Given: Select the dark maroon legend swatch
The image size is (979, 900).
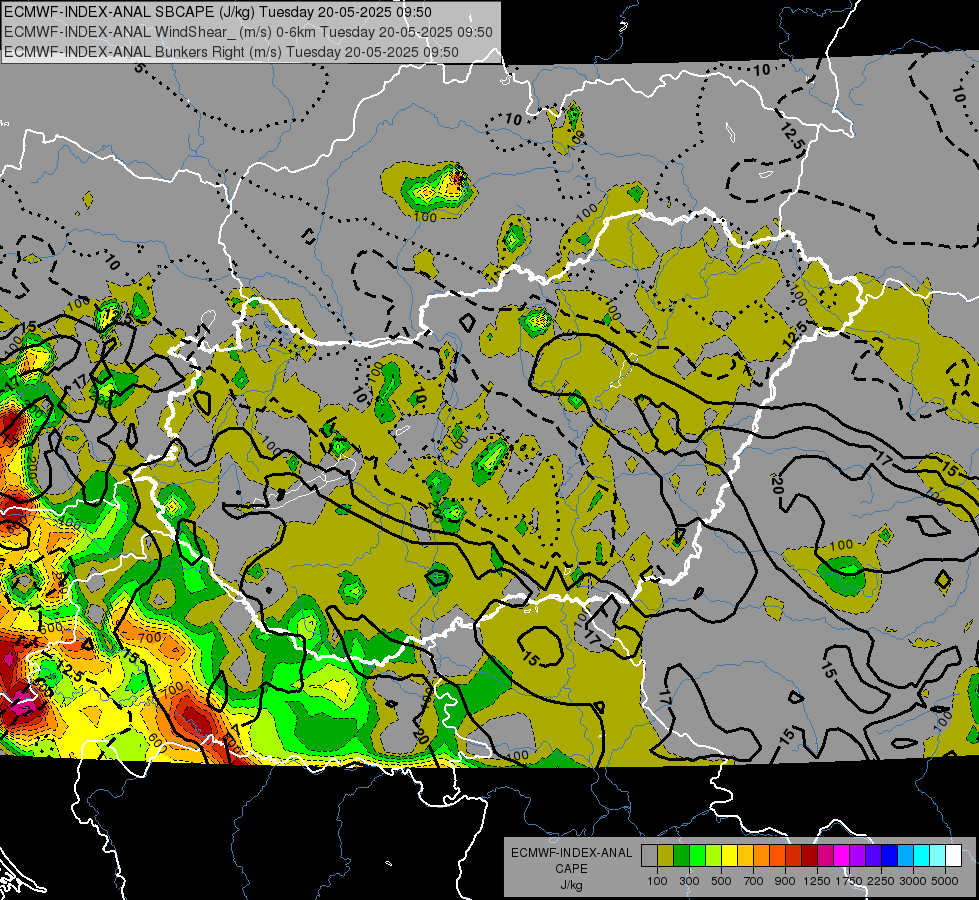Looking at the screenshot, I should [x=810, y=856].
